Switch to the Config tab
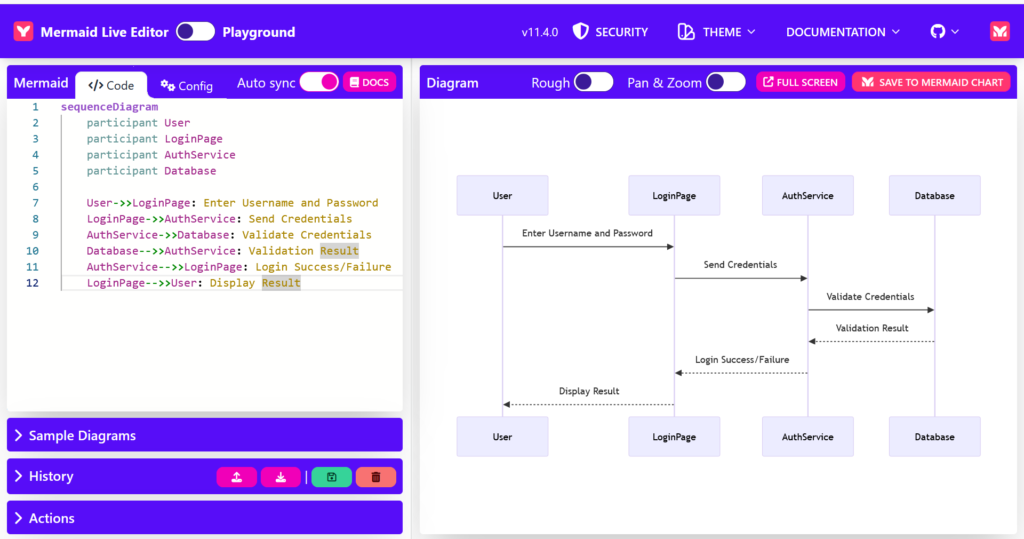Image resolution: width=1024 pixels, height=539 pixels. pyautogui.click(x=186, y=85)
